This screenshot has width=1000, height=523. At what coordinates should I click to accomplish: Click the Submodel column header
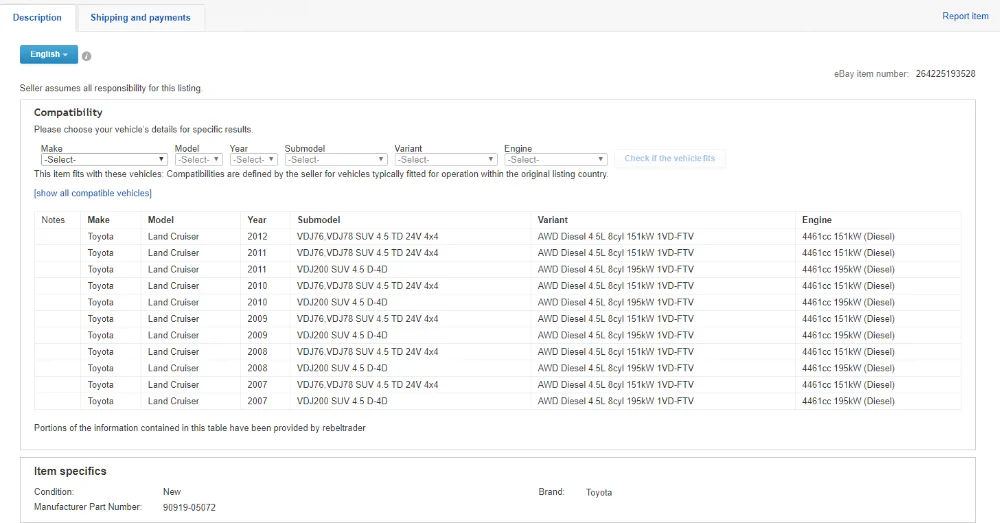pos(318,220)
